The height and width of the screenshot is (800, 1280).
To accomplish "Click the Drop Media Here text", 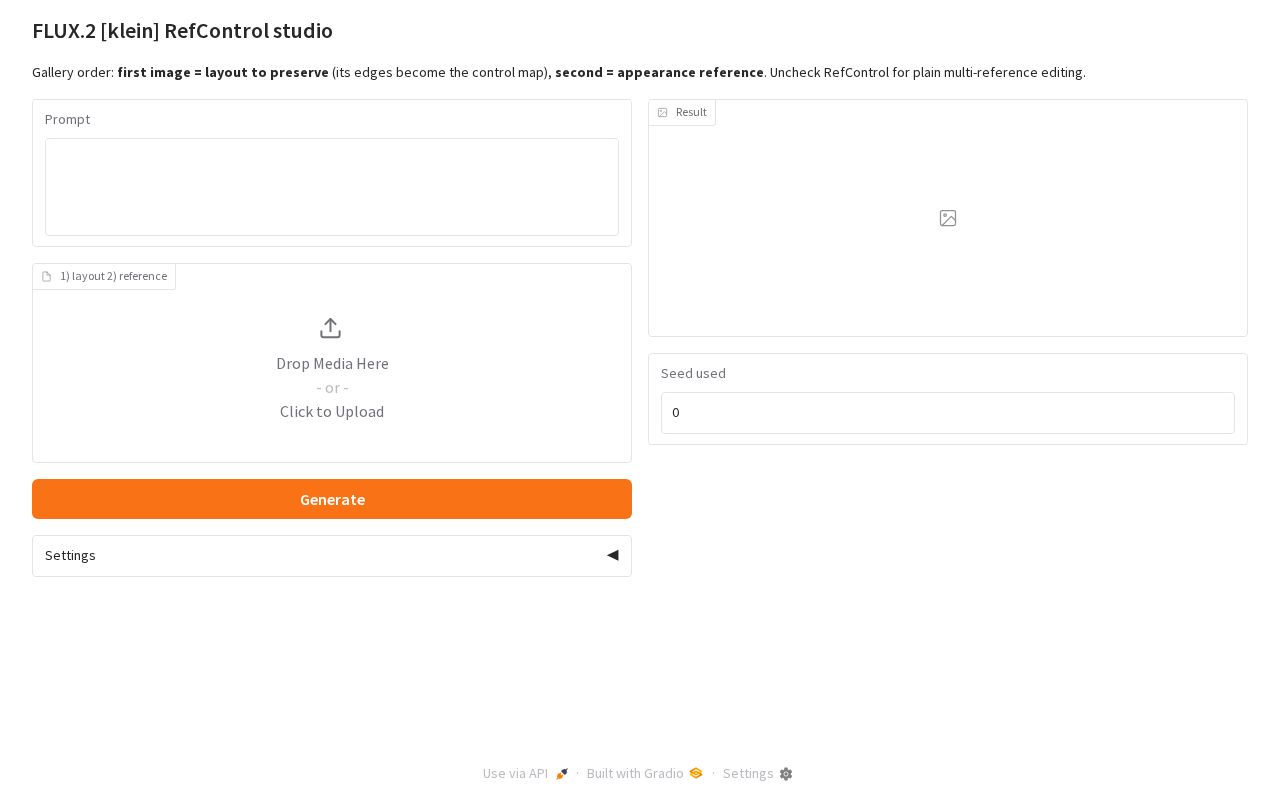I will (333, 364).
